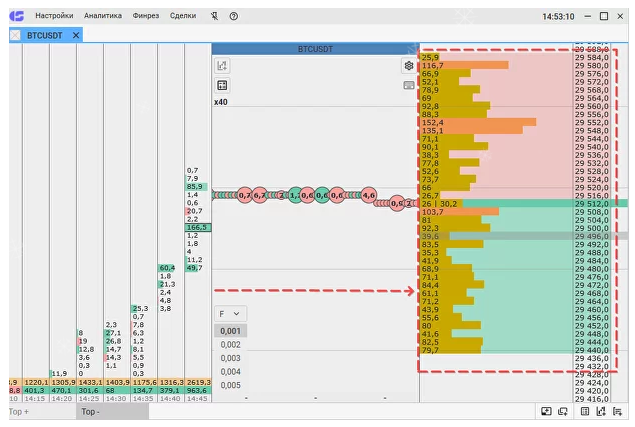Click the 14:45 time column label
The height and width of the screenshot is (427, 635).
pyautogui.click(x=198, y=399)
